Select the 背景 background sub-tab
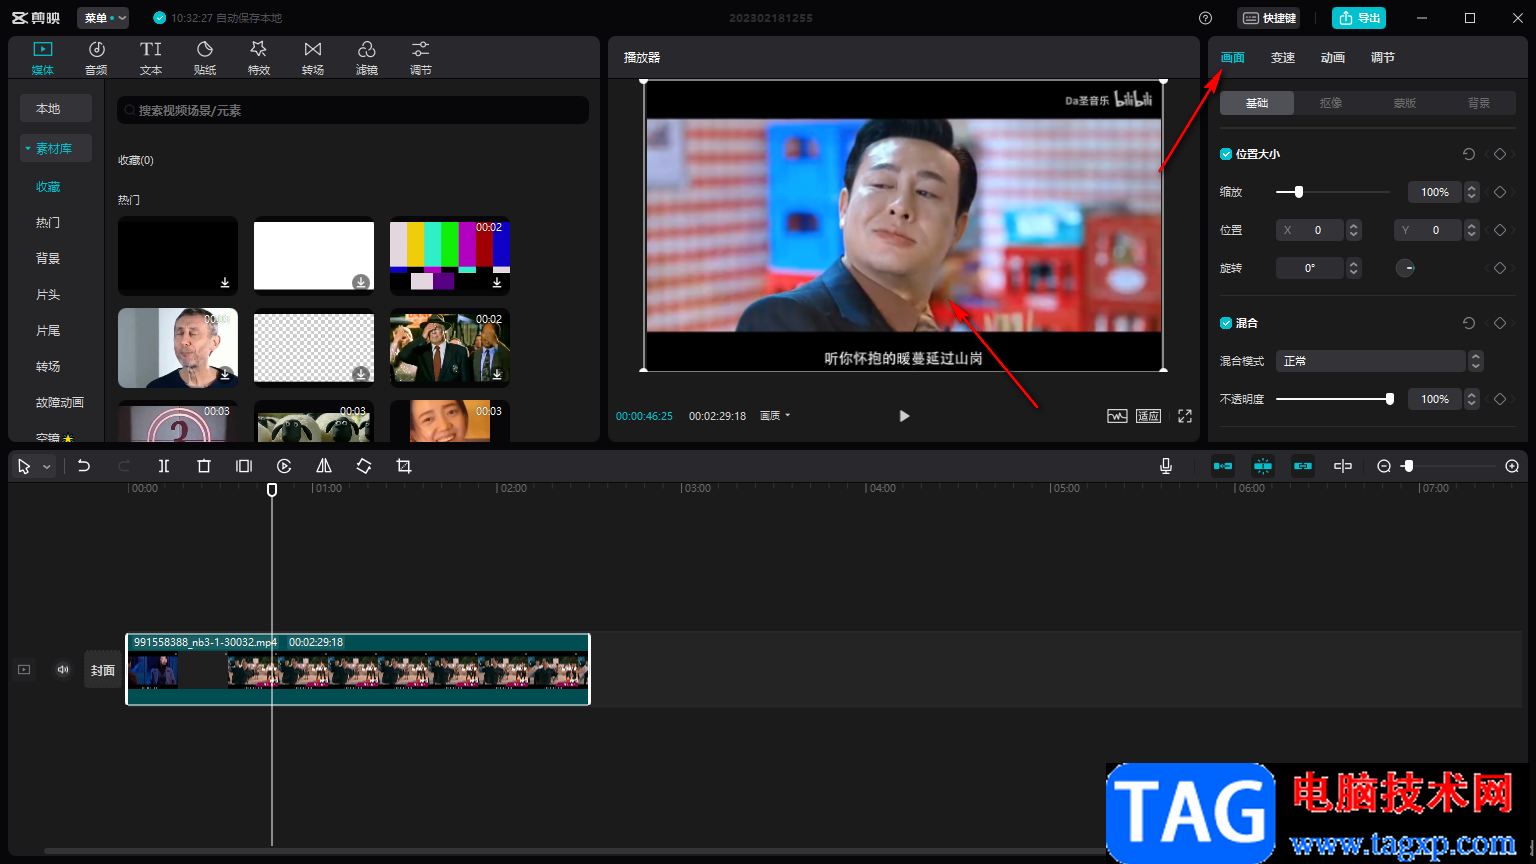Image resolution: width=1536 pixels, height=864 pixels. 1479,103
